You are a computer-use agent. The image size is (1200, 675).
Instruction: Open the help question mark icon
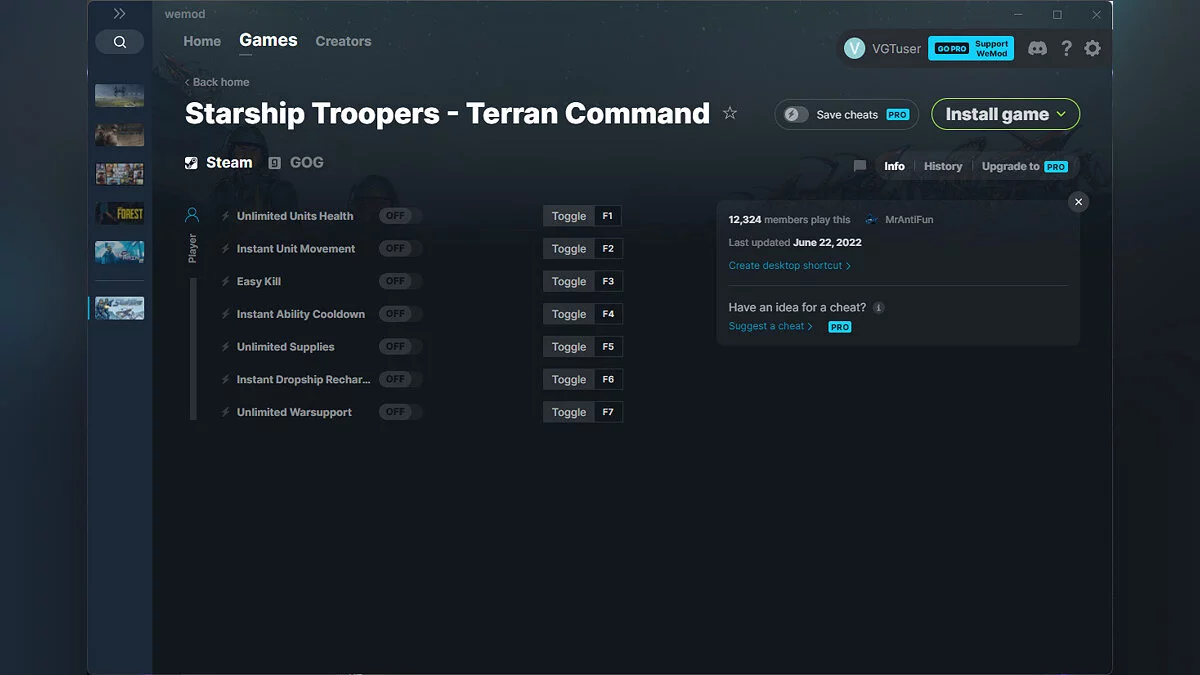(x=1066, y=48)
